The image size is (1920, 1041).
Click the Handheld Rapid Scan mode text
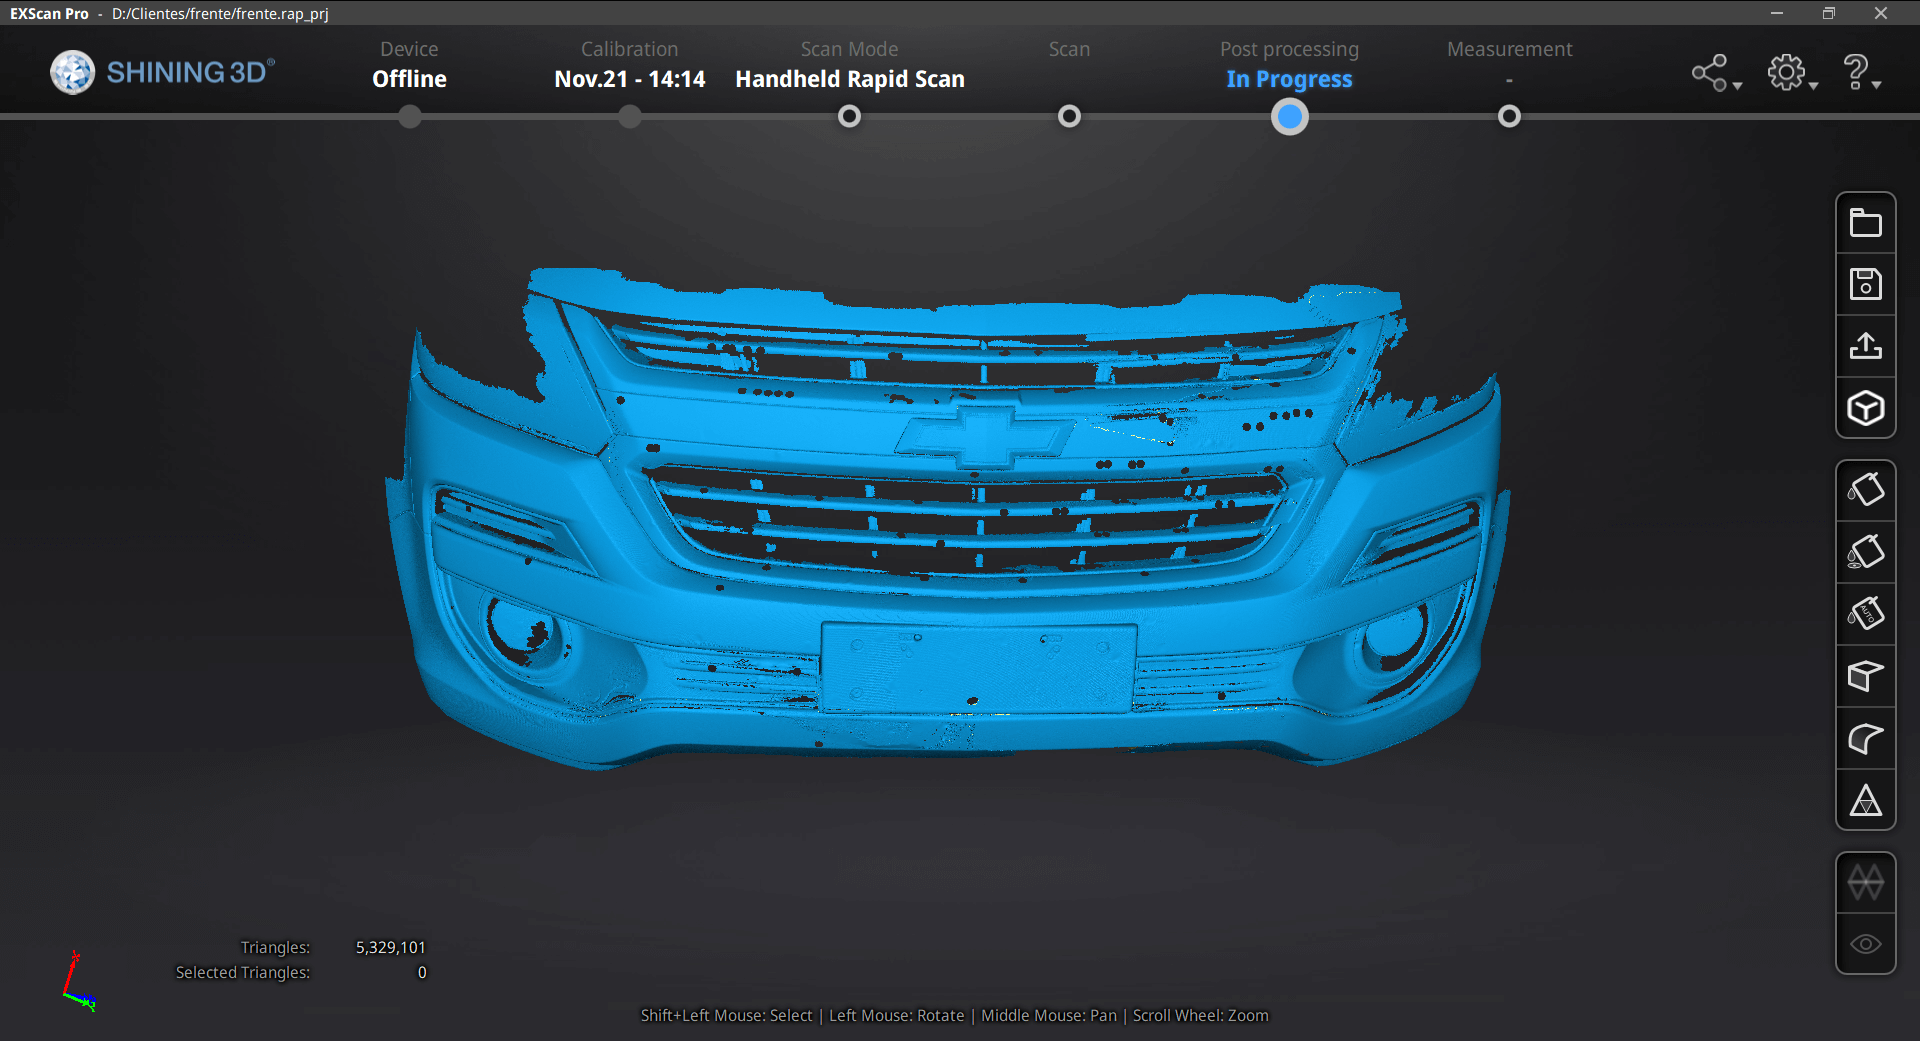pos(849,79)
